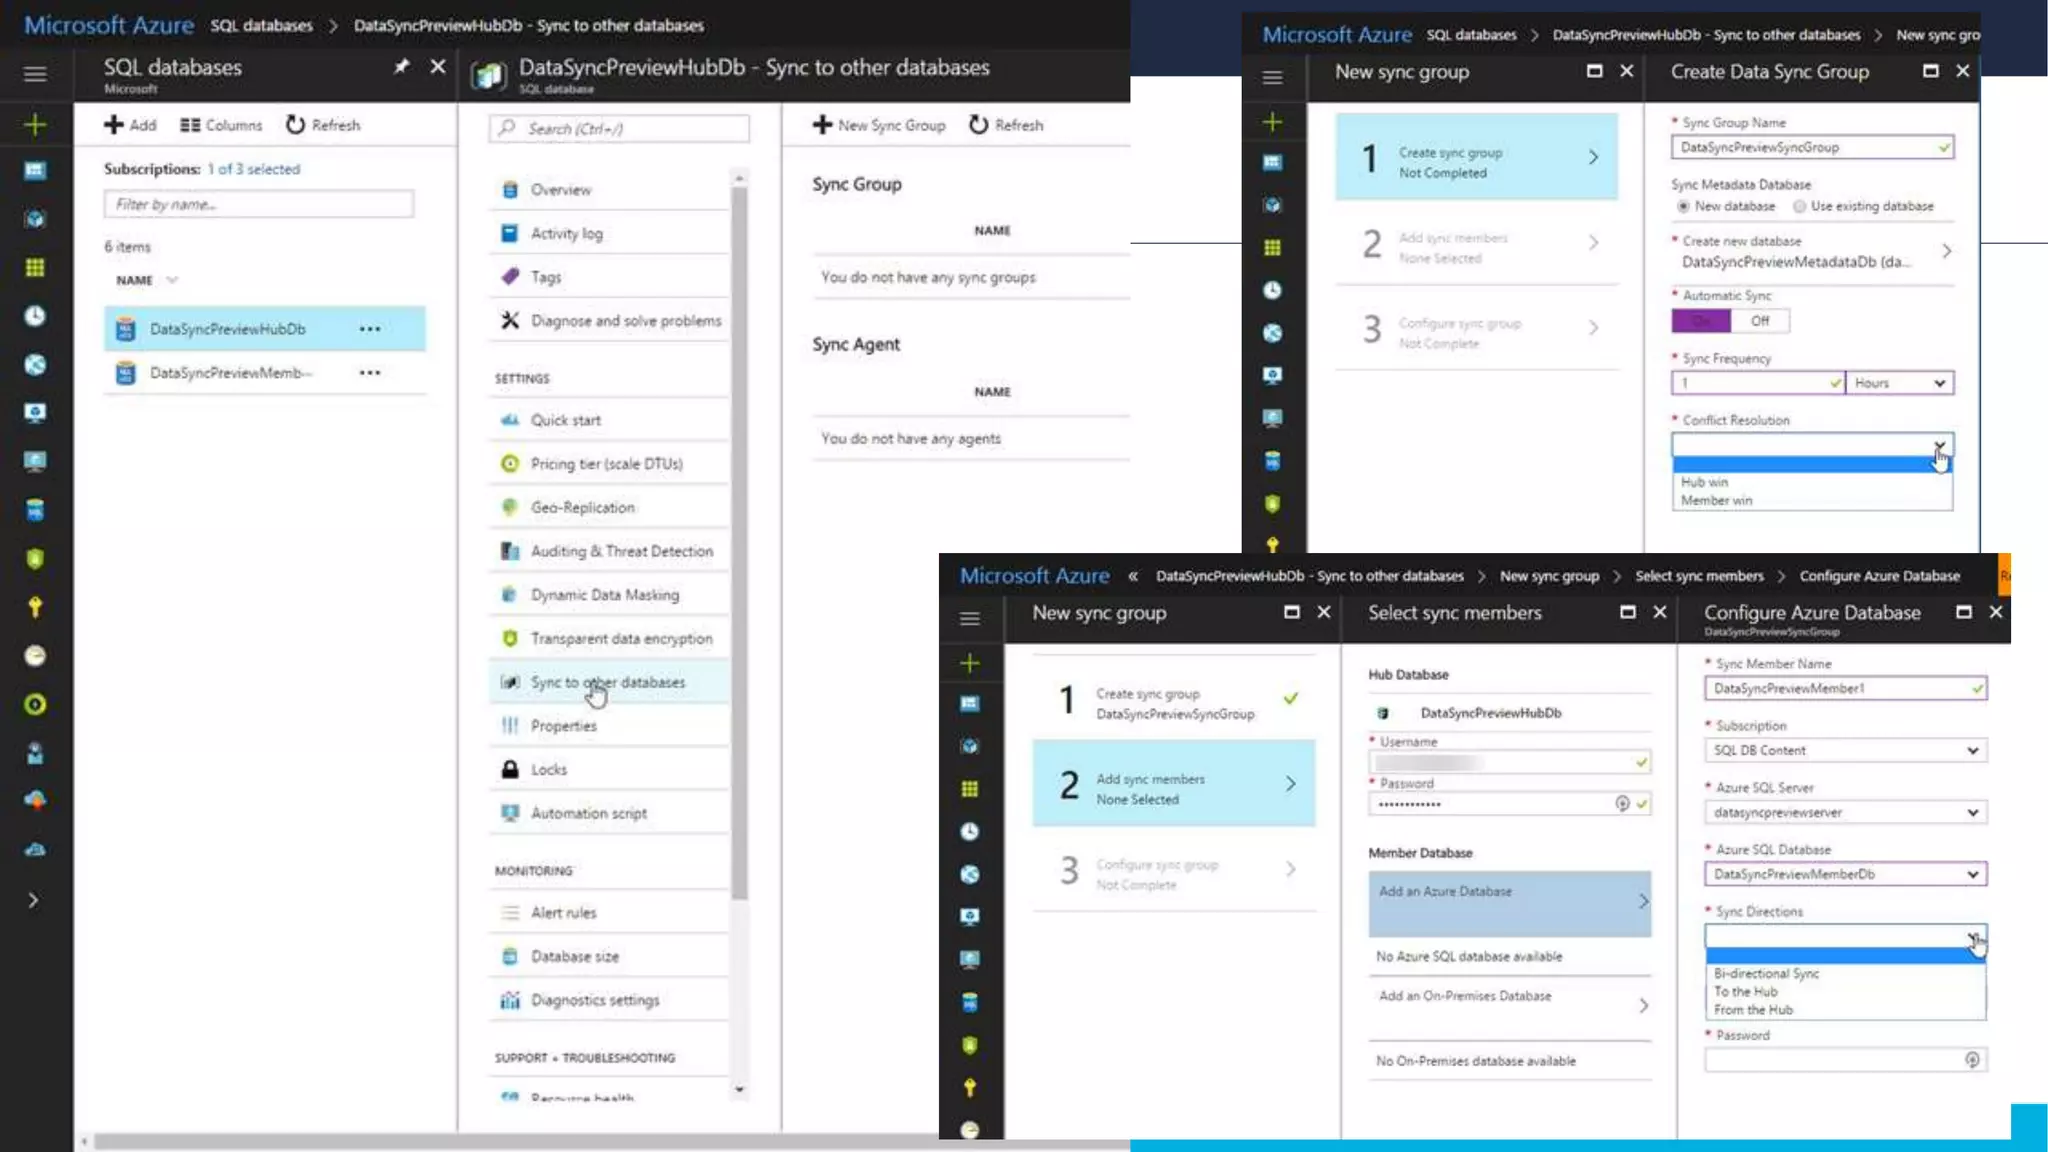Choose Bi-directional Sync direction
The image size is (2048, 1152).
pyautogui.click(x=1845, y=973)
